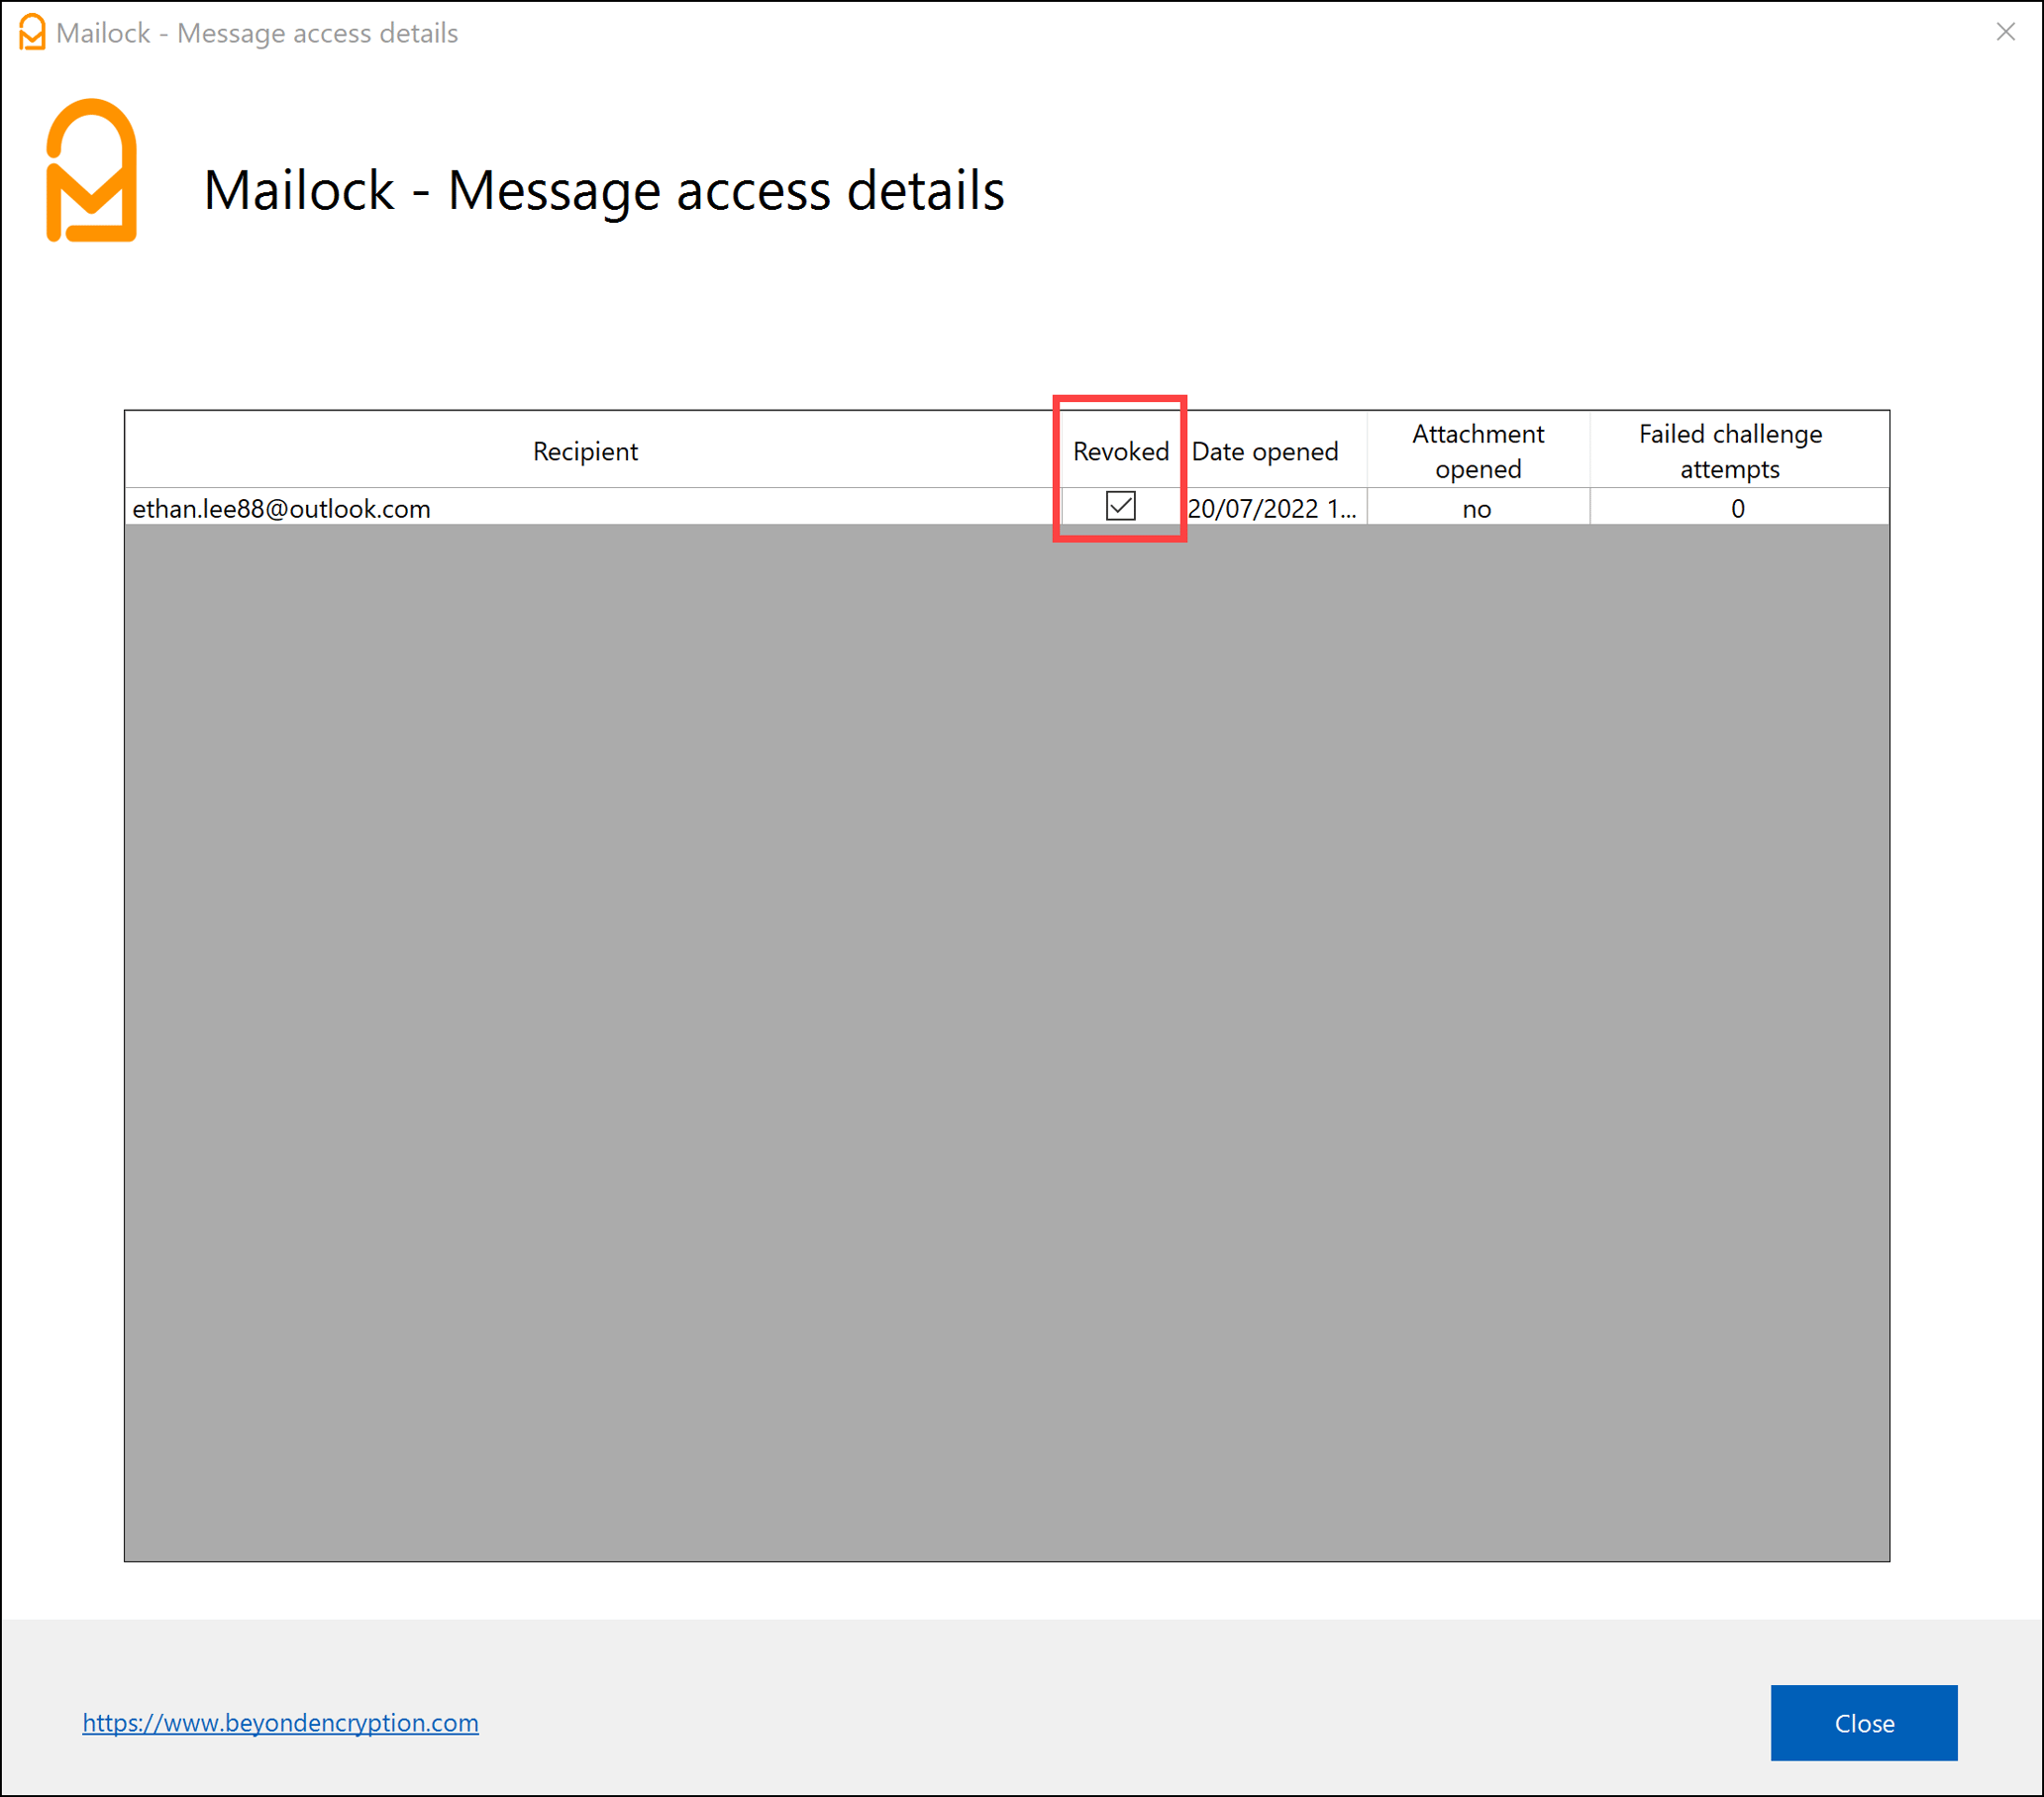Click the large orange Mailock logo
This screenshot has height=1797, width=2044.
tap(92, 170)
